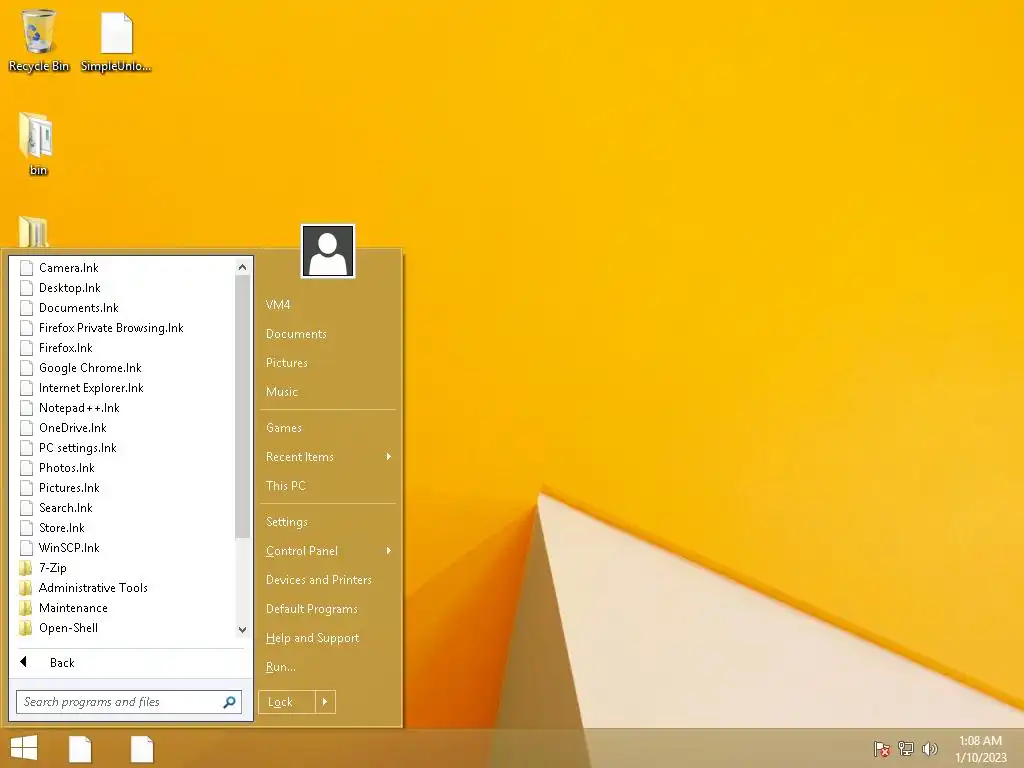Click the volume speaker tray icon

(929, 748)
